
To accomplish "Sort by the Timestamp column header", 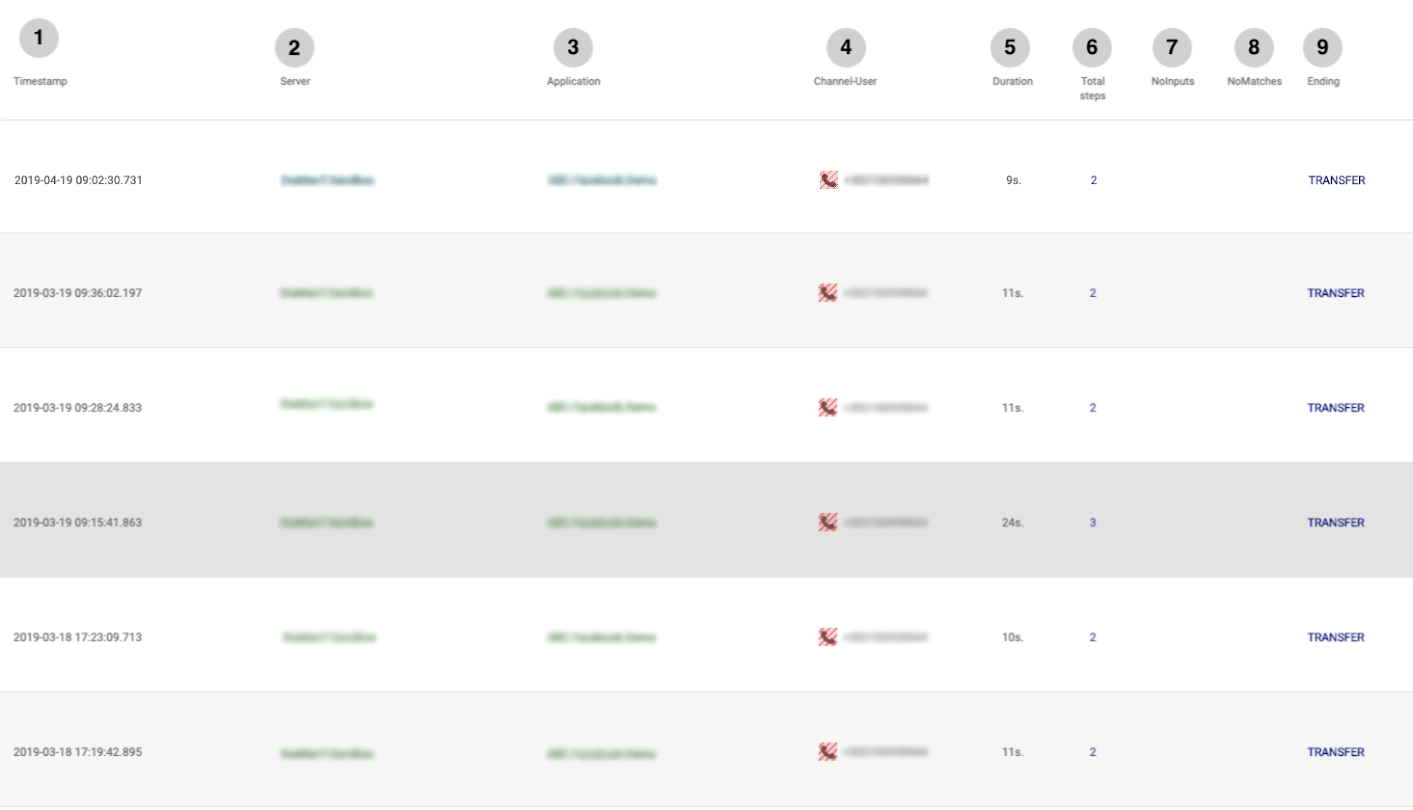I will pyautogui.click(x=40, y=81).
